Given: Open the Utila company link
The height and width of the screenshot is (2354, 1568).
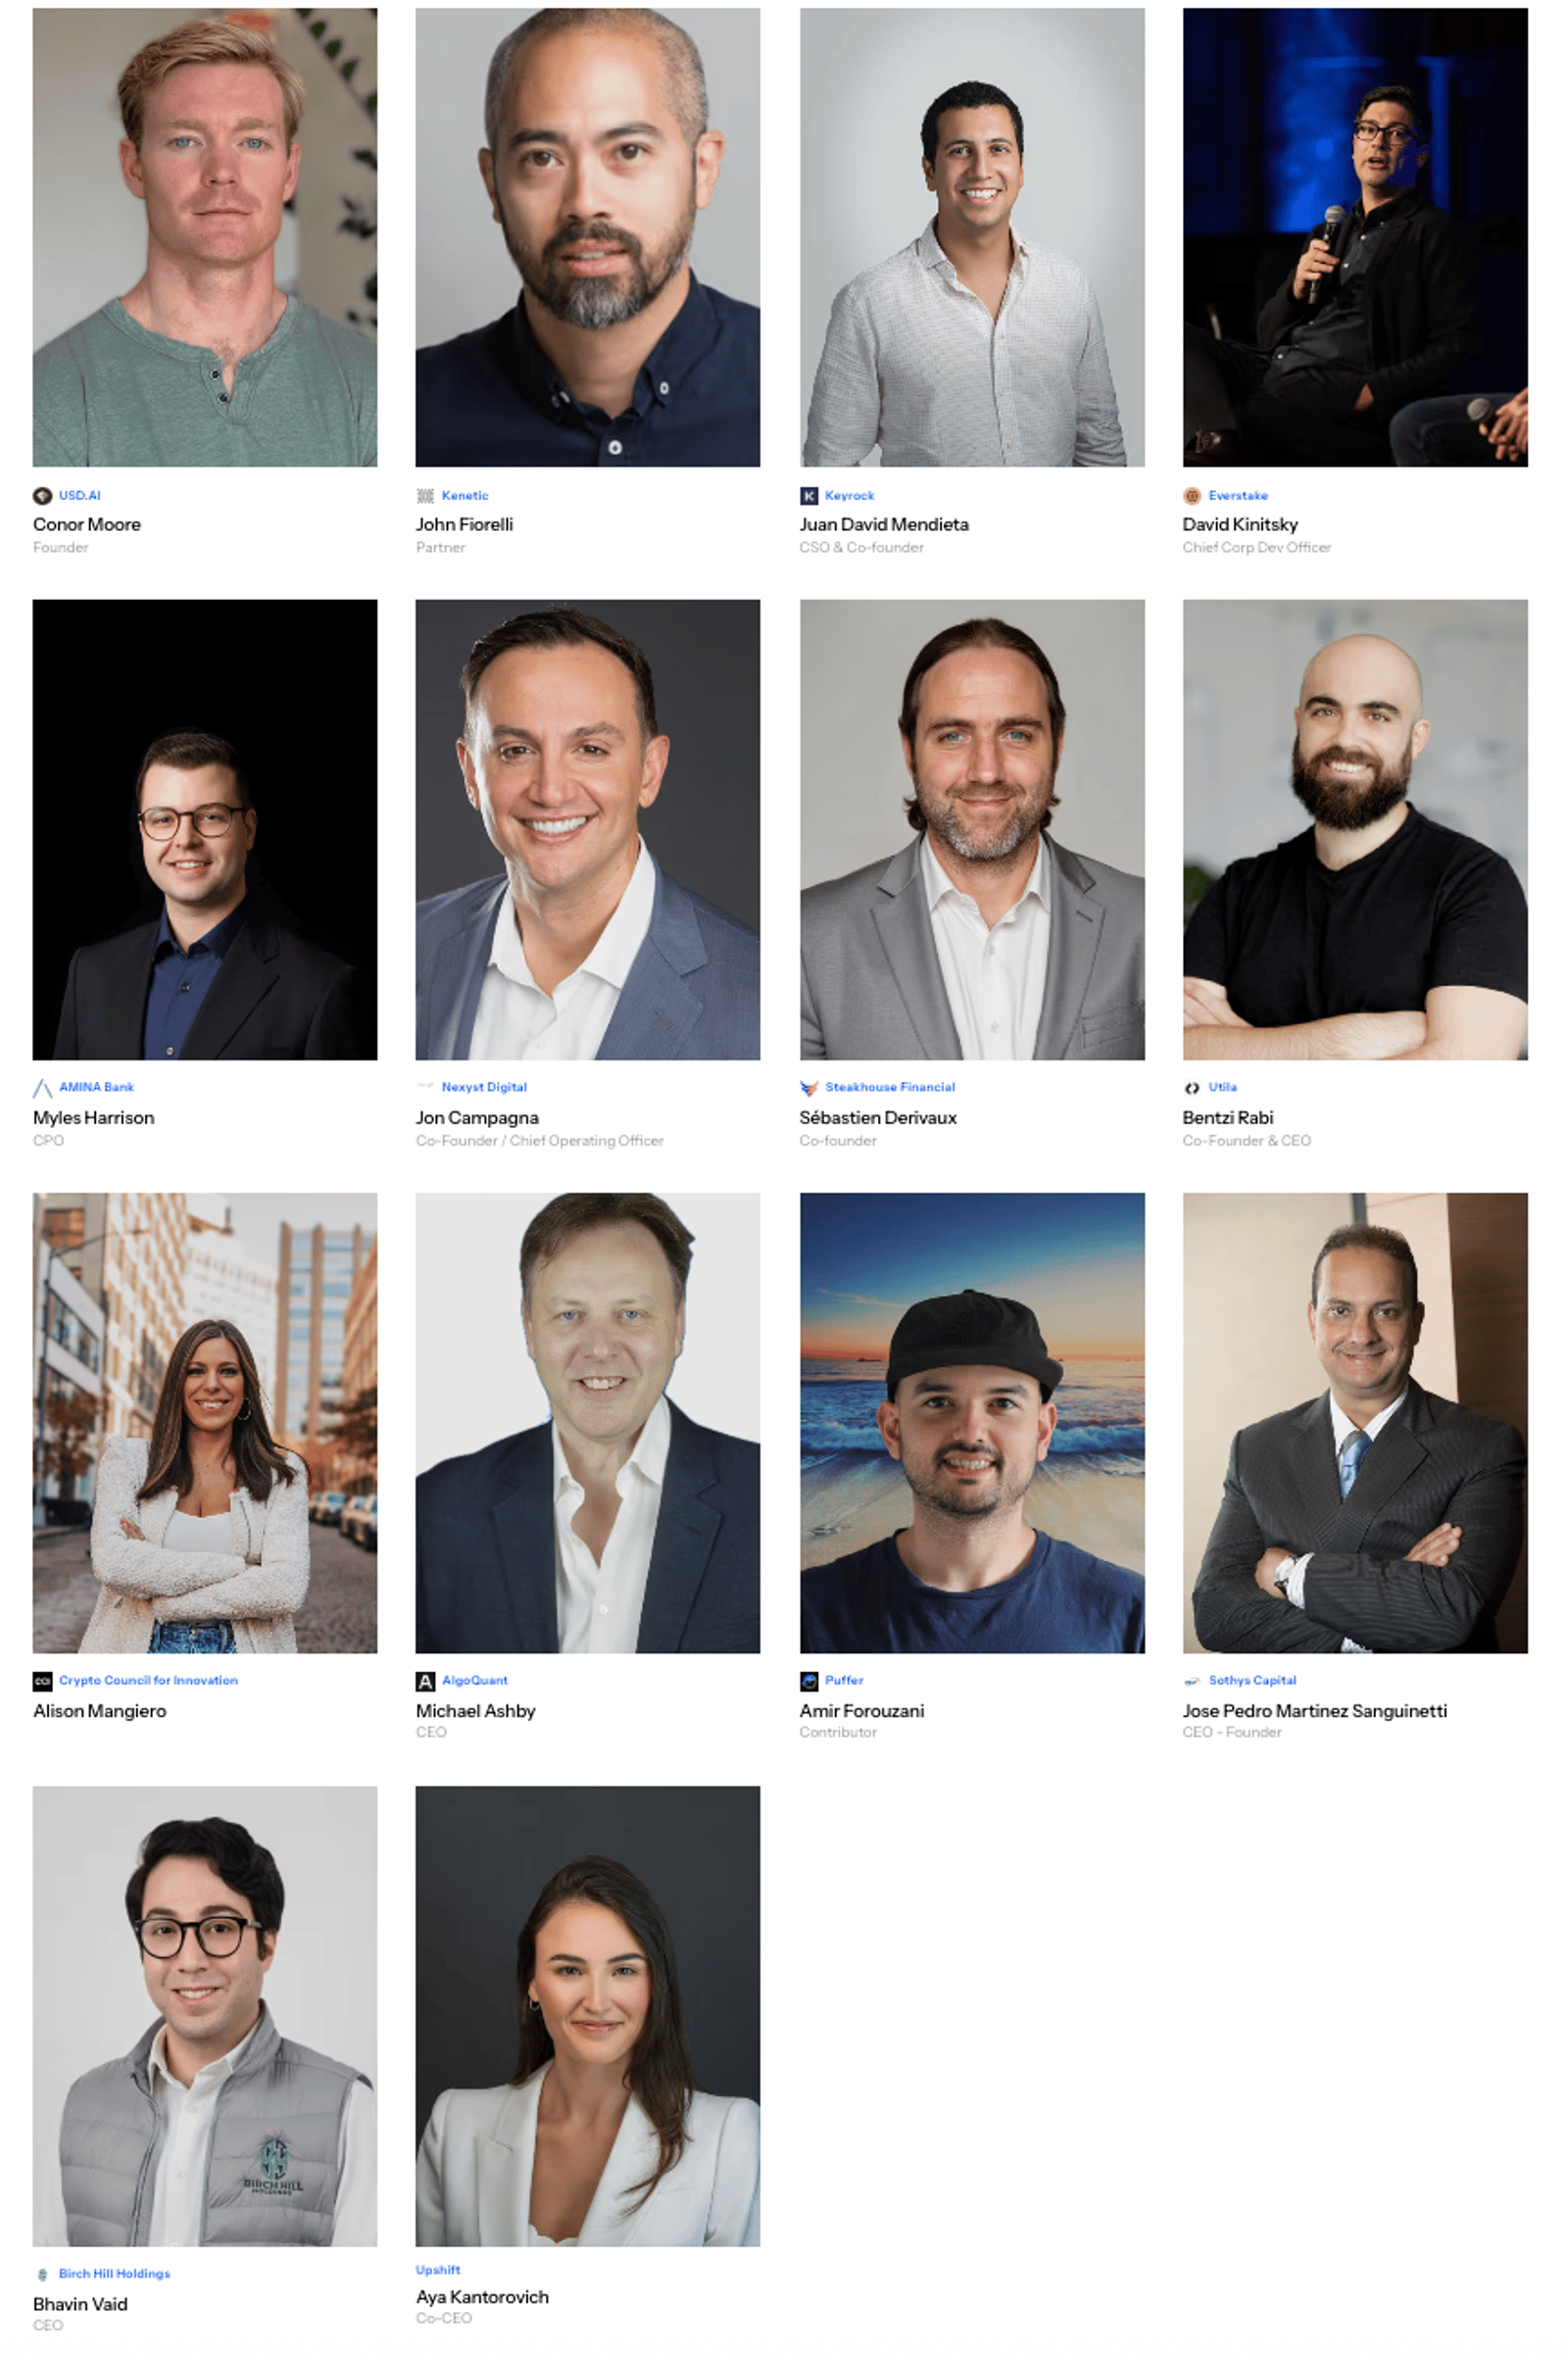Looking at the screenshot, I should point(1222,1087).
